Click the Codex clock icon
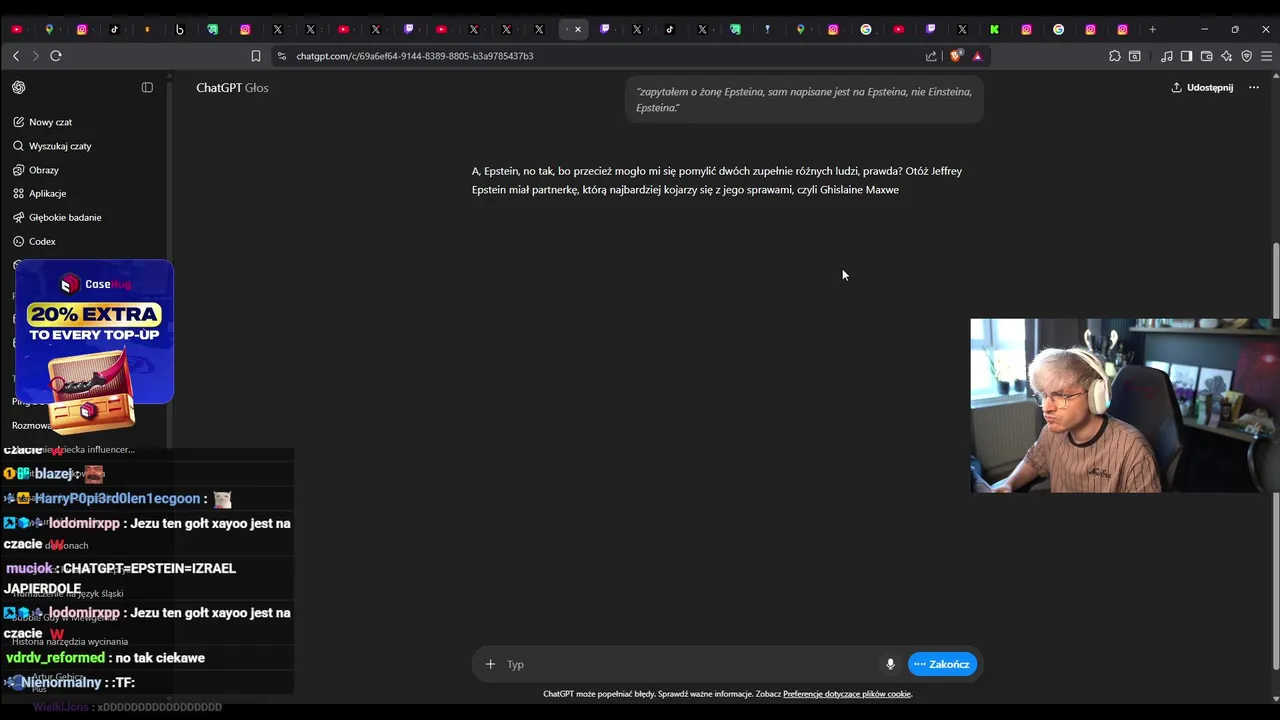Image resolution: width=1280 pixels, height=720 pixels. coord(19,241)
